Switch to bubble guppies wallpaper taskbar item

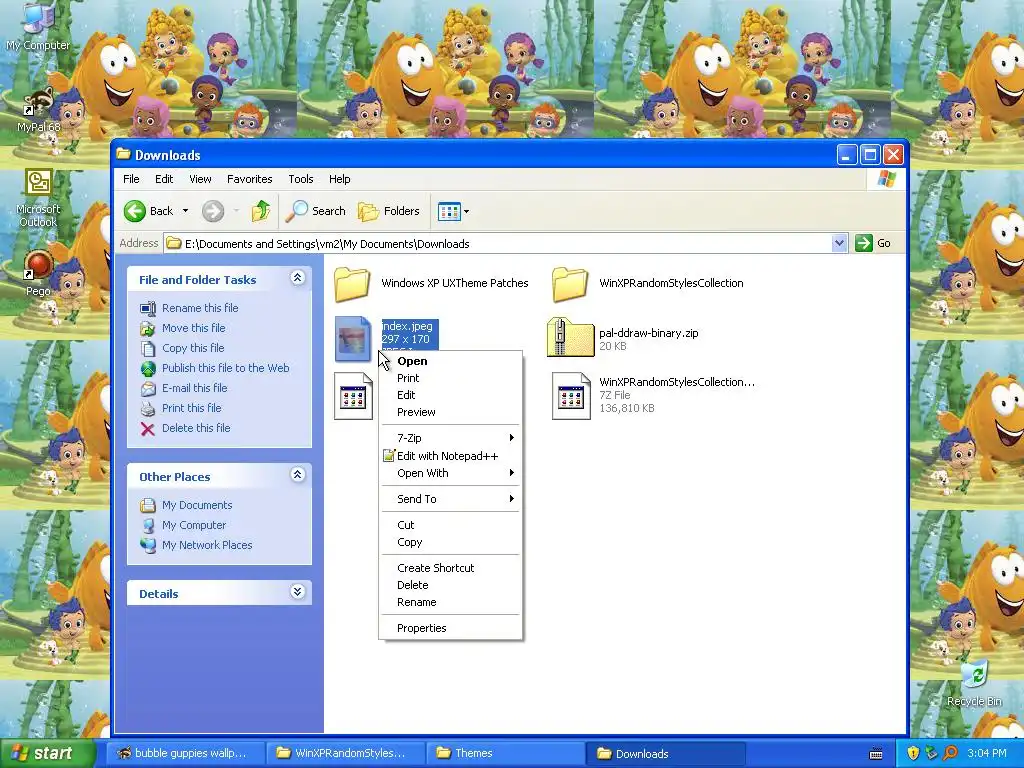[185, 754]
